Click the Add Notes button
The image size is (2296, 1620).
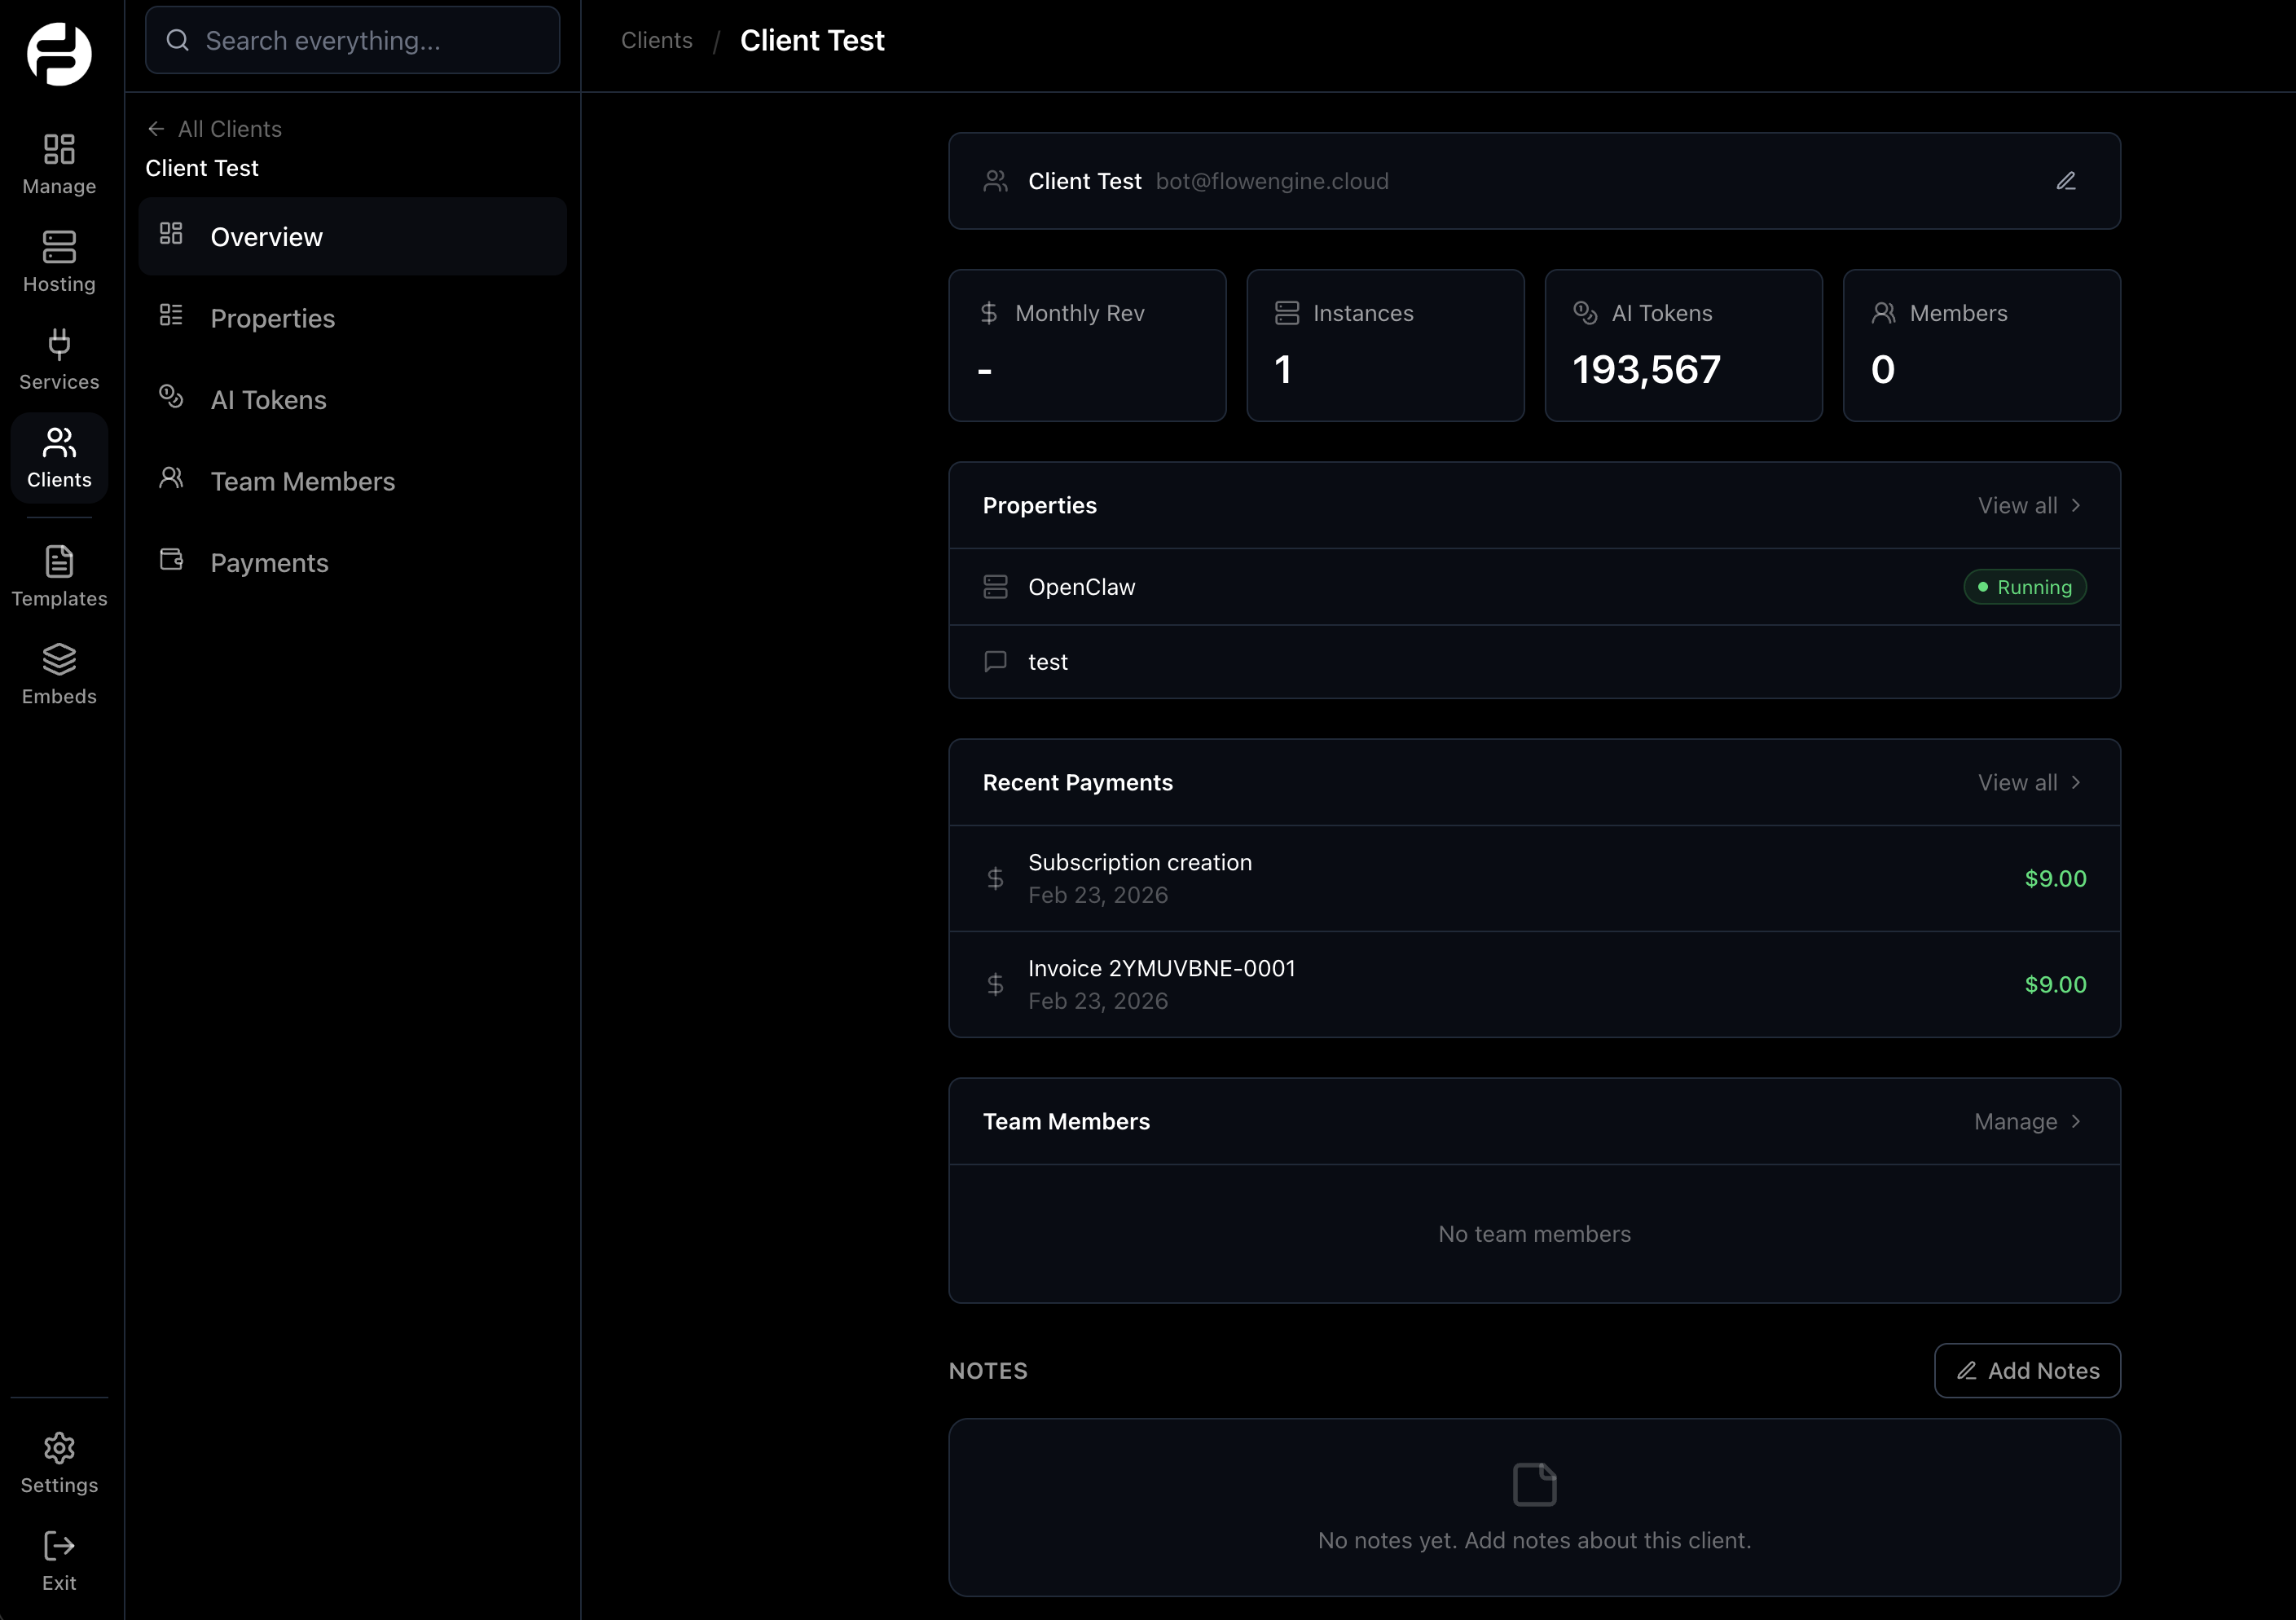2027,1371
